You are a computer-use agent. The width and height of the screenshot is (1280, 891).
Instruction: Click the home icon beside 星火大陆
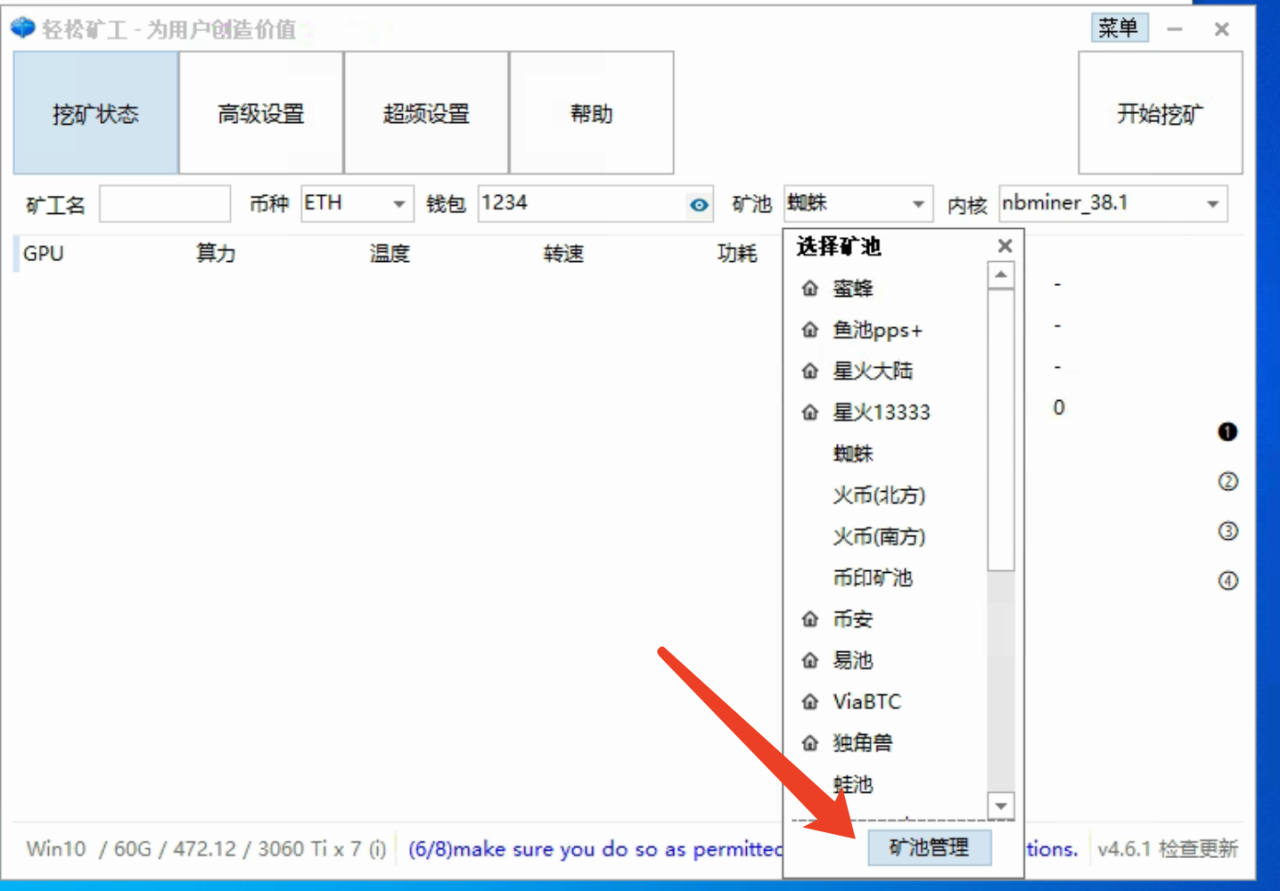coord(810,371)
